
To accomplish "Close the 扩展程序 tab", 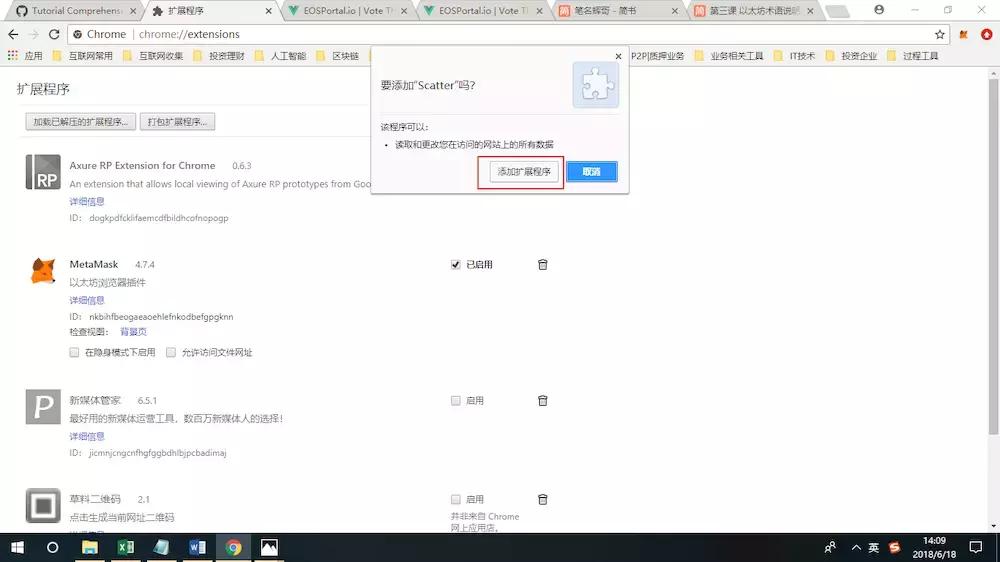I will (268, 11).
